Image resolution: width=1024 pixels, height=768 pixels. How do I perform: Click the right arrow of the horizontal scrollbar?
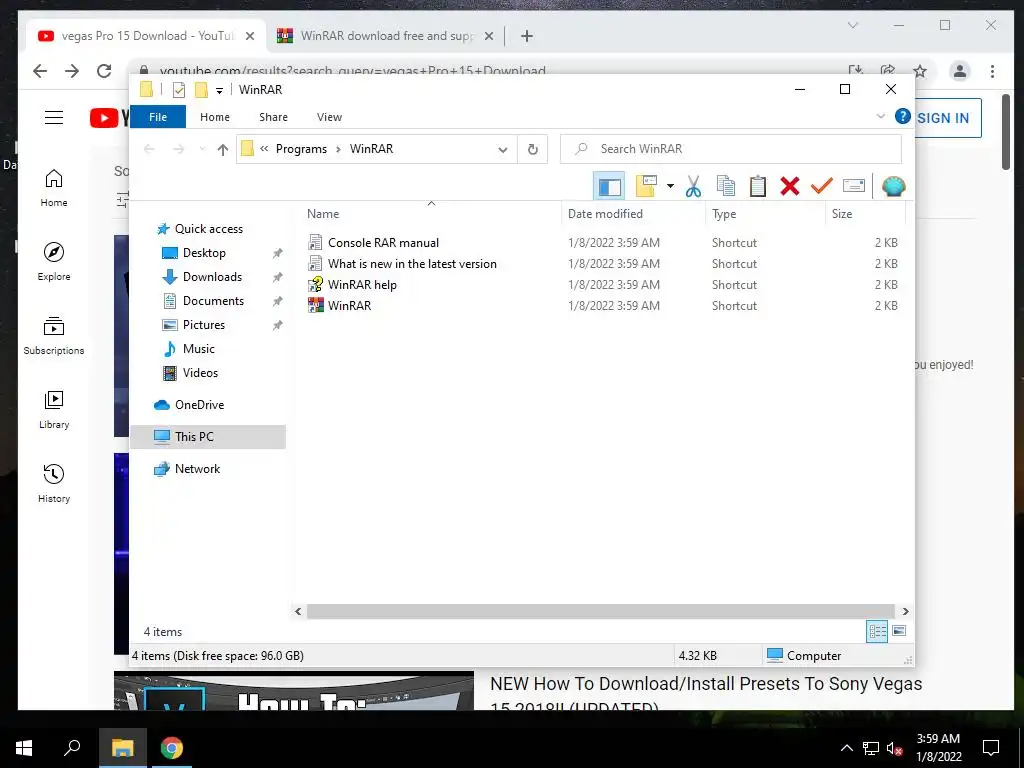[x=905, y=611]
